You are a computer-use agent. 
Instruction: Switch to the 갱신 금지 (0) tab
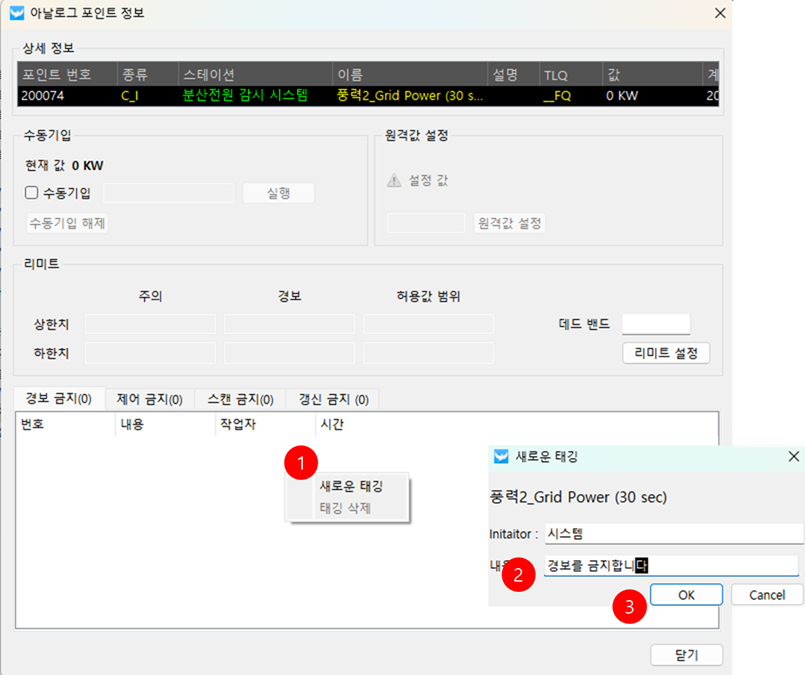(x=333, y=399)
